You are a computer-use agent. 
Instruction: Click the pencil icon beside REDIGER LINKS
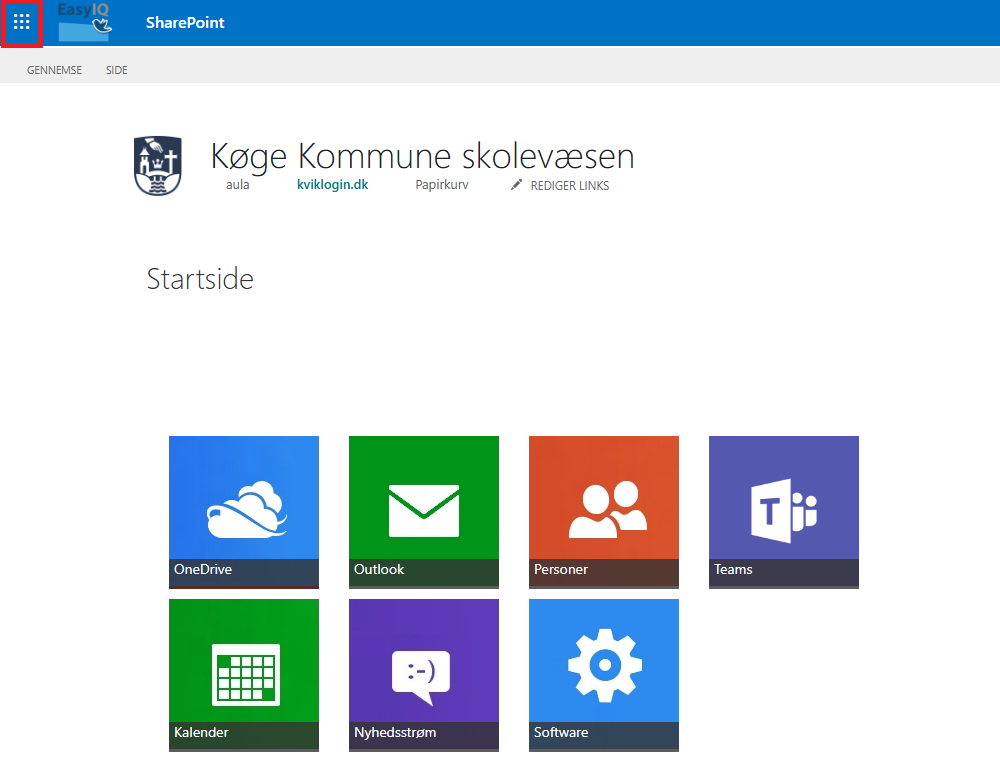[516, 185]
